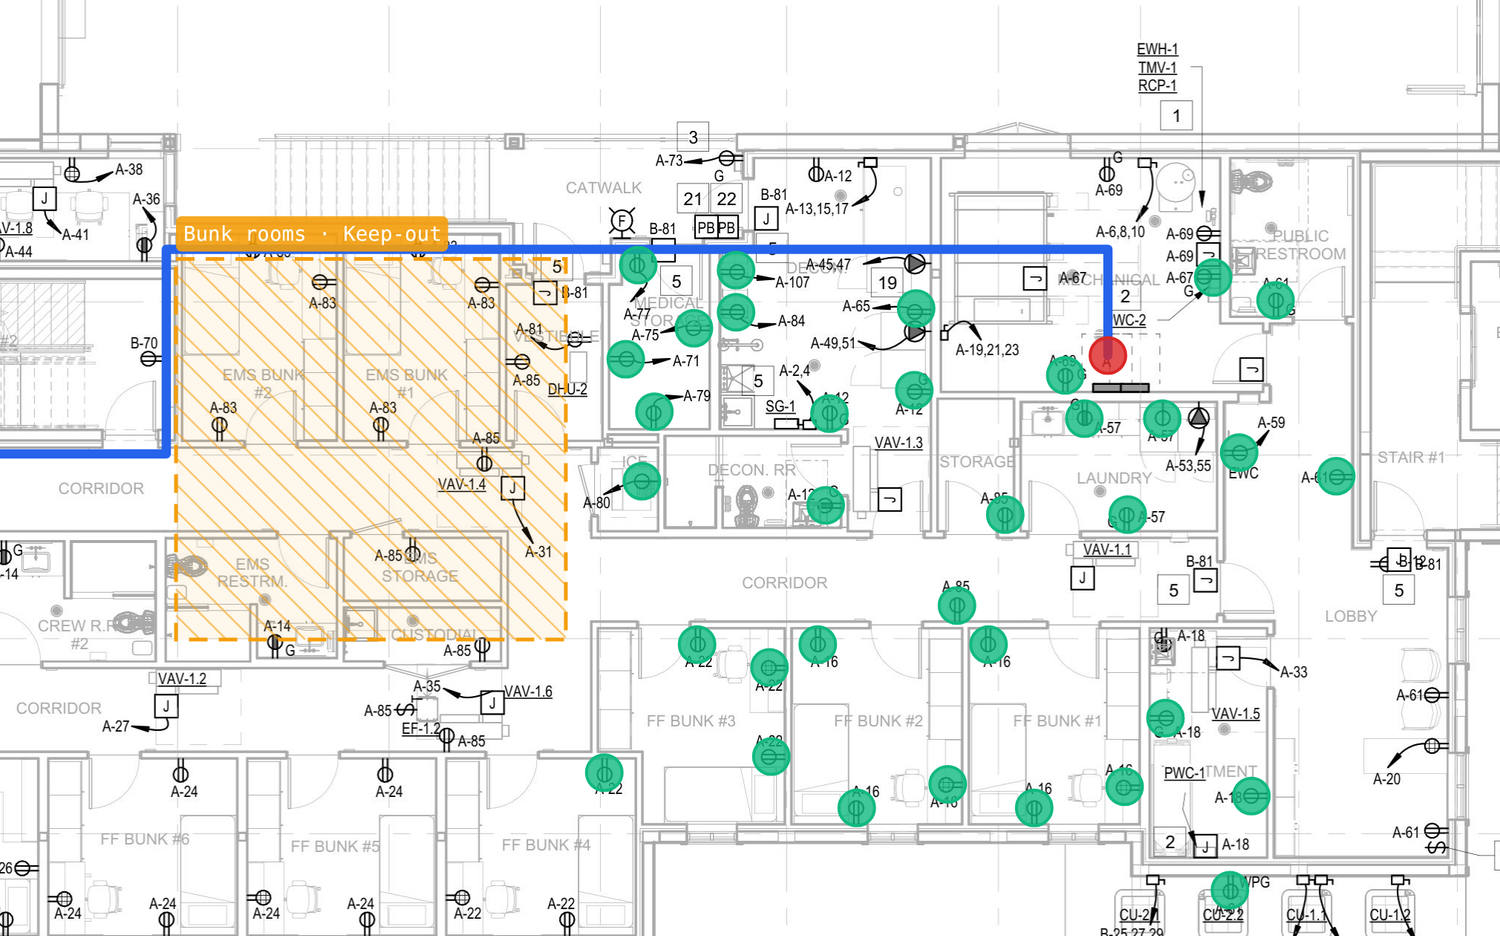
Task: Select the green marker pointing to A-71
Action: click(x=625, y=358)
